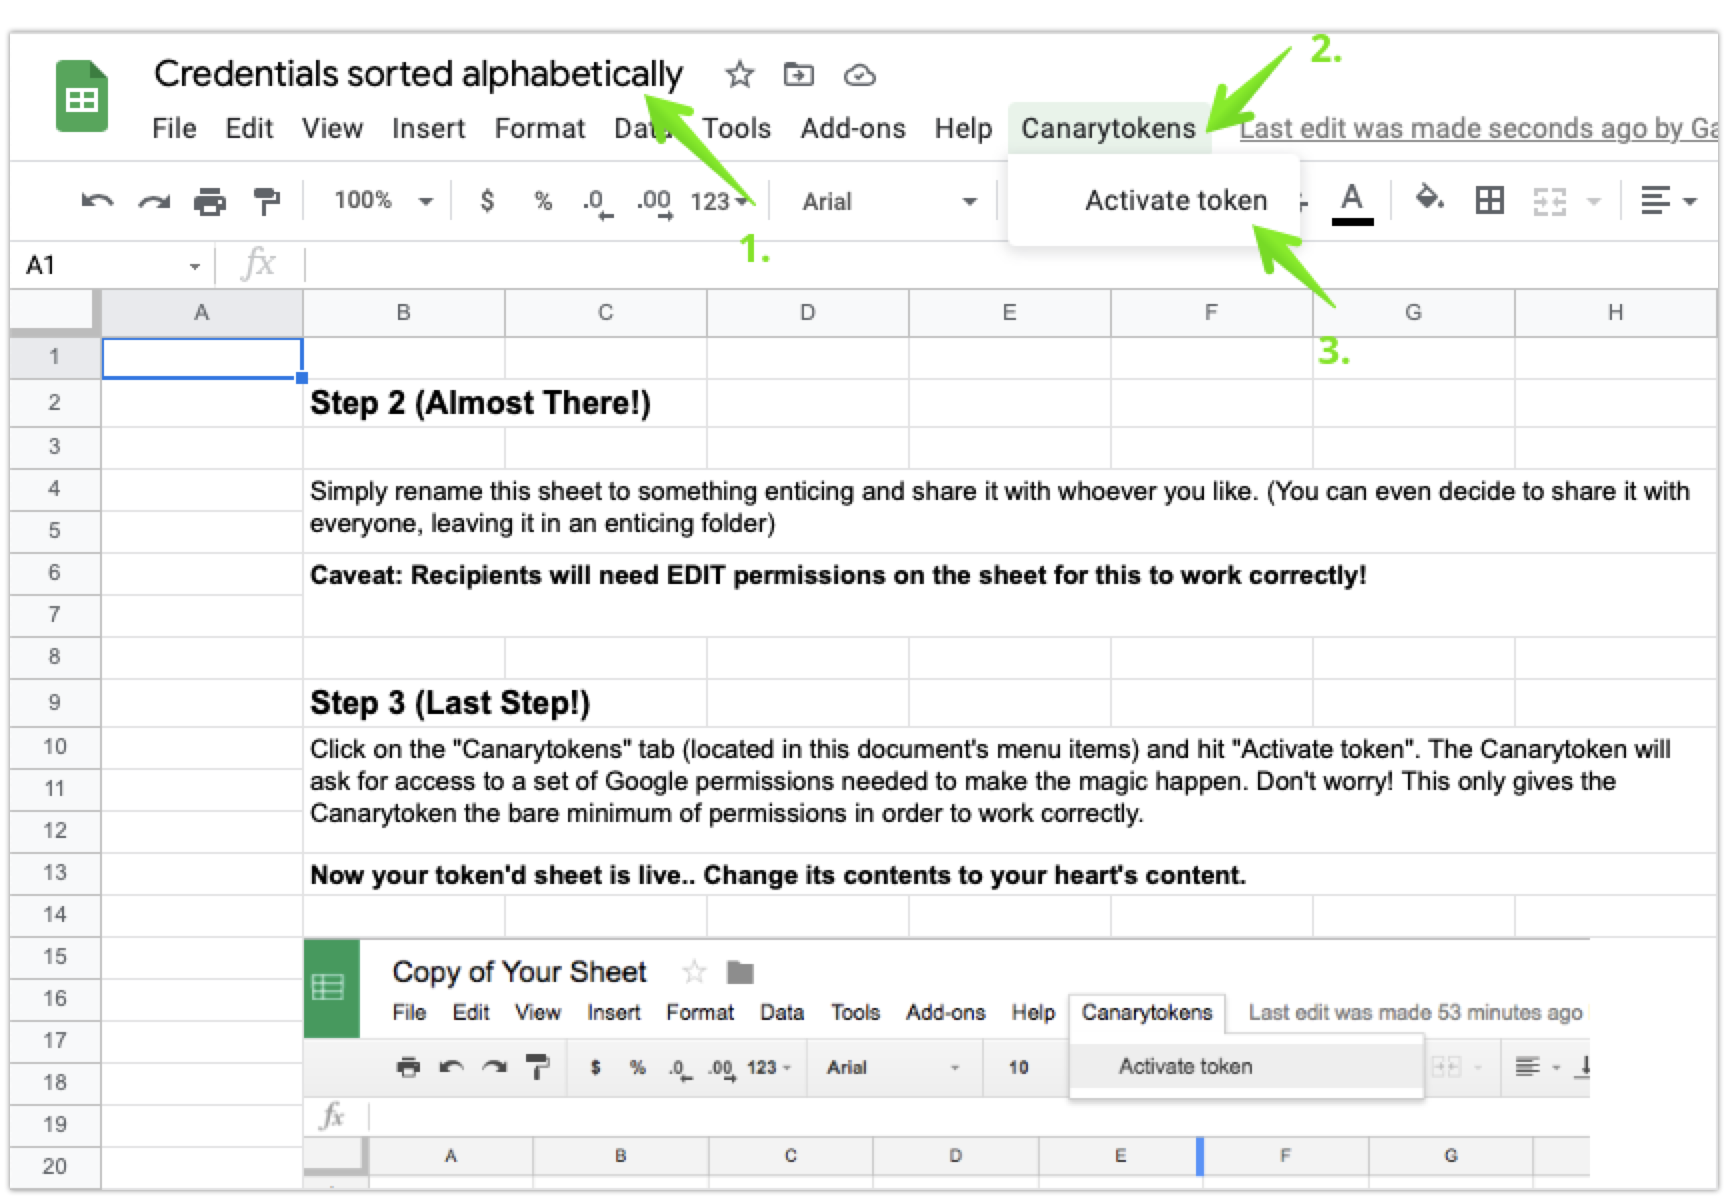This screenshot has height=1200, width=1728.
Task: Click the embedded Copy of Your Sheet screenshot
Action: click(x=946, y=1062)
